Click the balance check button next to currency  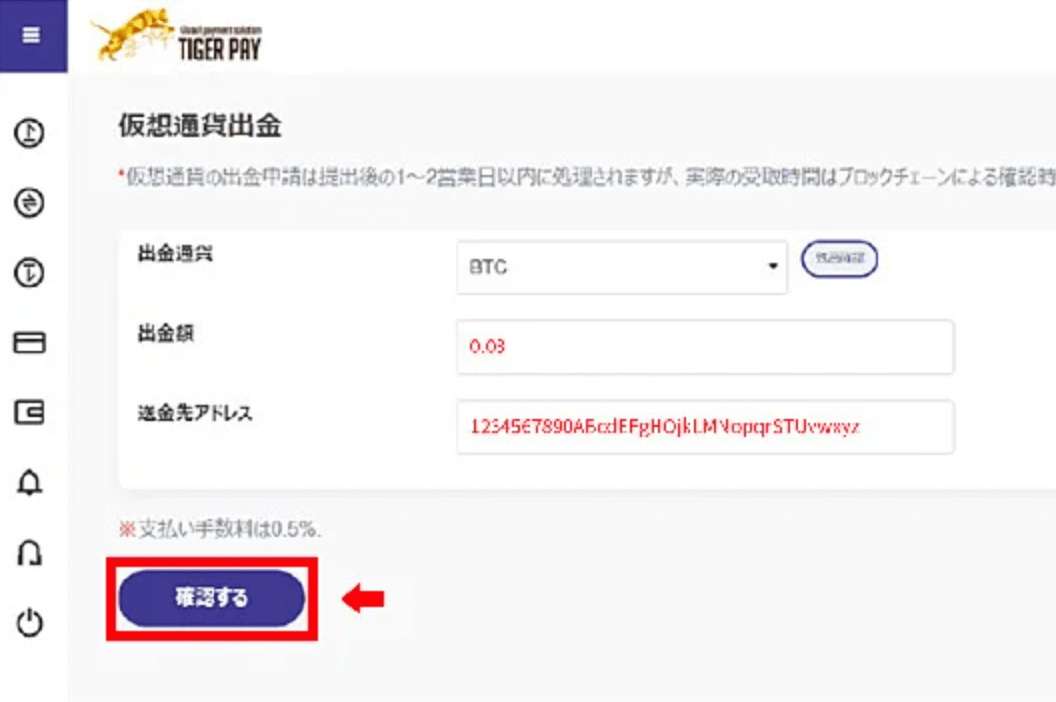[x=839, y=259]
